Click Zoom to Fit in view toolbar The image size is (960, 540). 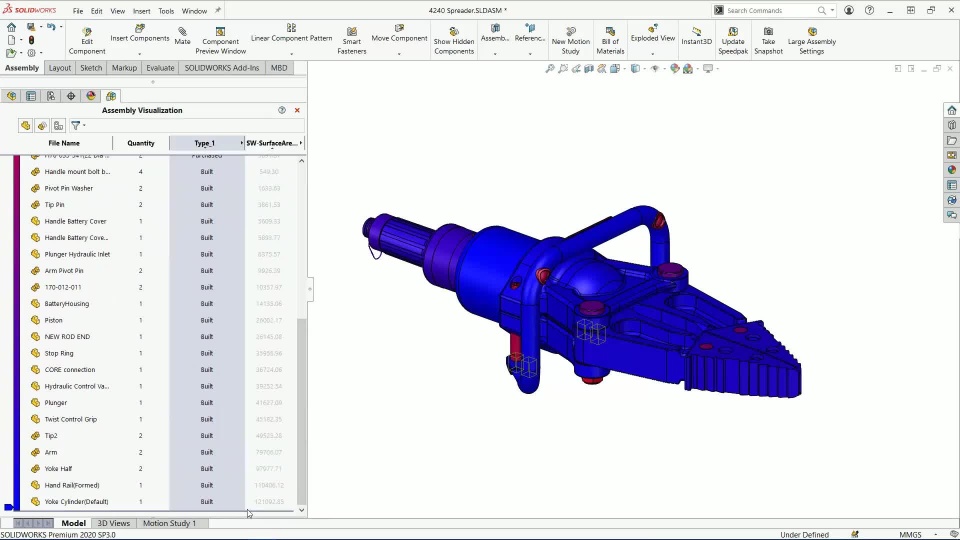(550, 69)
